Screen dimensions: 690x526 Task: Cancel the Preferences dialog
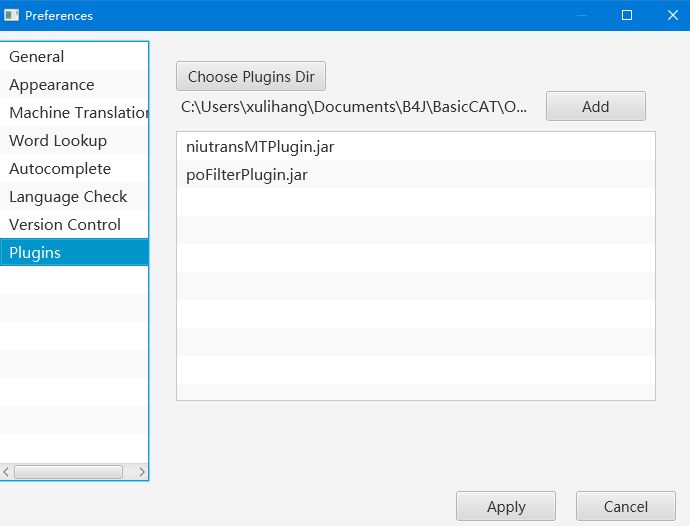[x=625, y=507]
